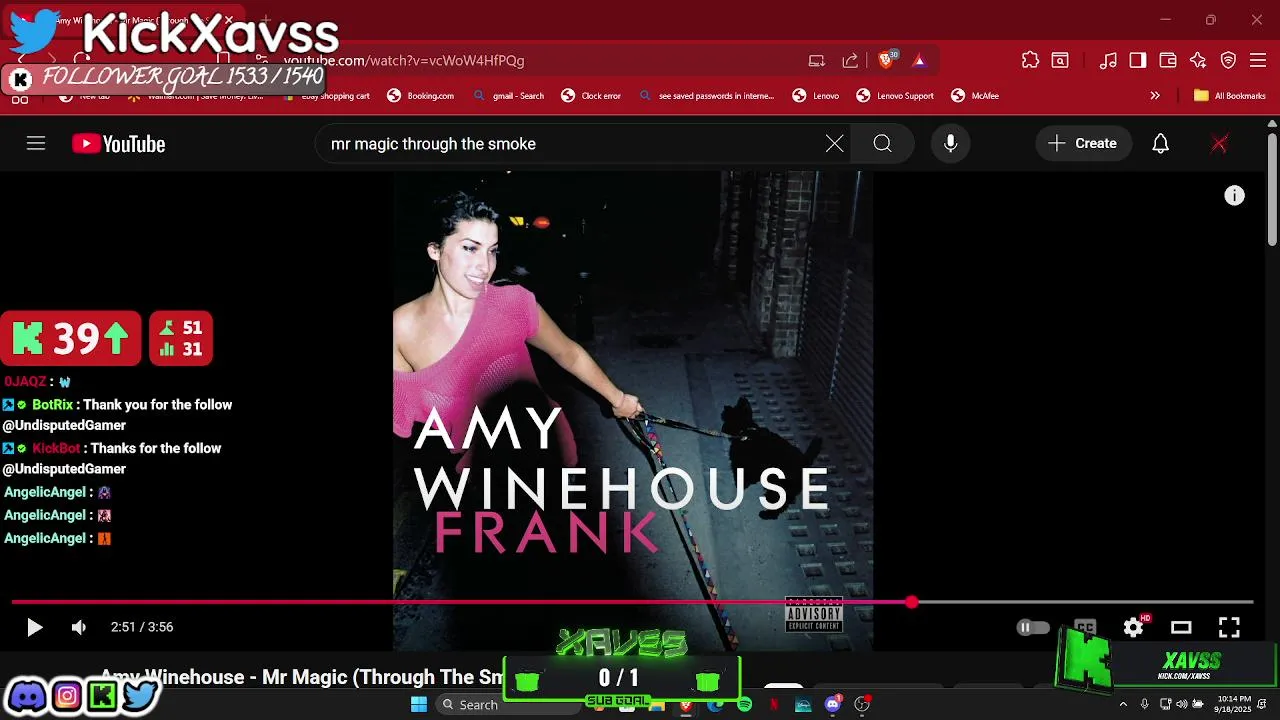Open the gmail - Search bookmark
The width and height of the screenshot is (1280, 720).
click(x=508, y=96)
